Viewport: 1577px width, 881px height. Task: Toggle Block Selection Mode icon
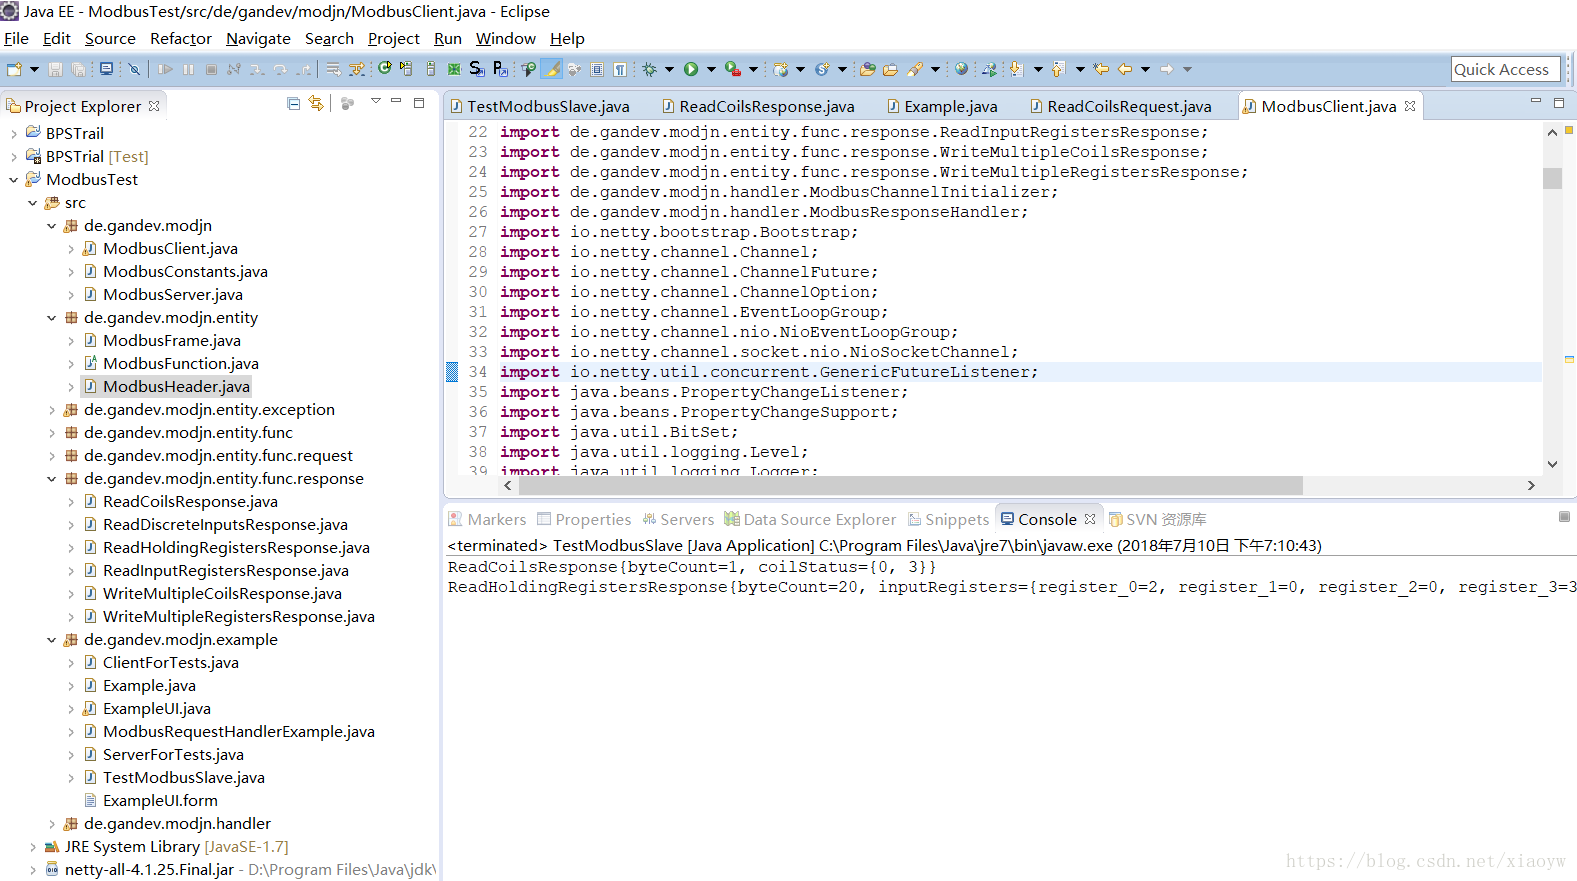597,69
